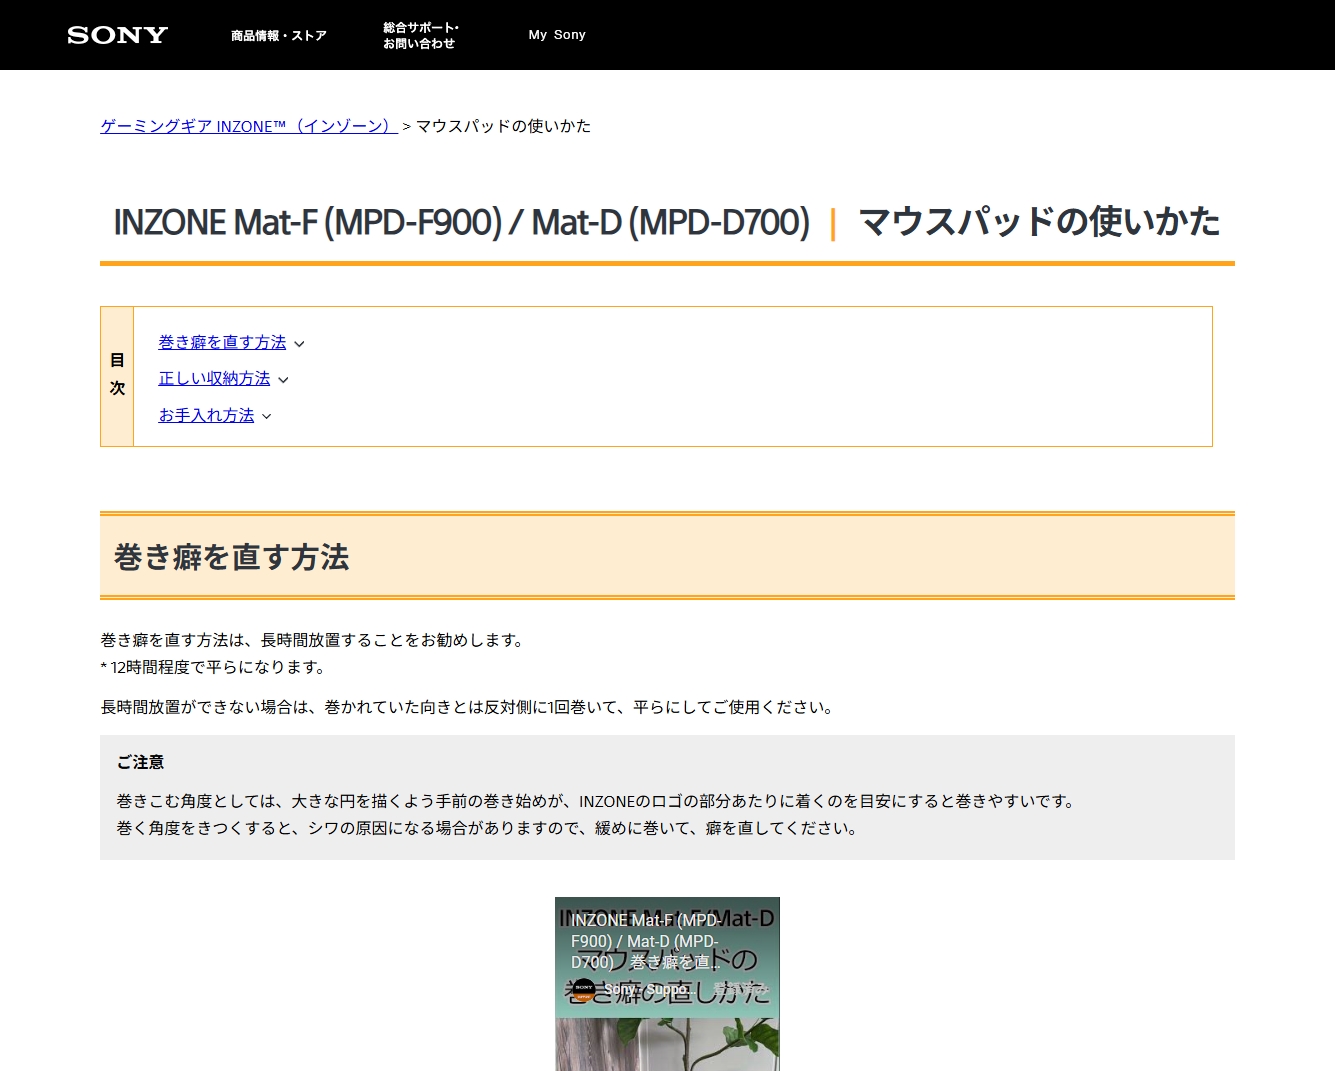Open 商品情報・ストア menu
This screenshot has height=1071, width=1335.
(x=279, y=35)
